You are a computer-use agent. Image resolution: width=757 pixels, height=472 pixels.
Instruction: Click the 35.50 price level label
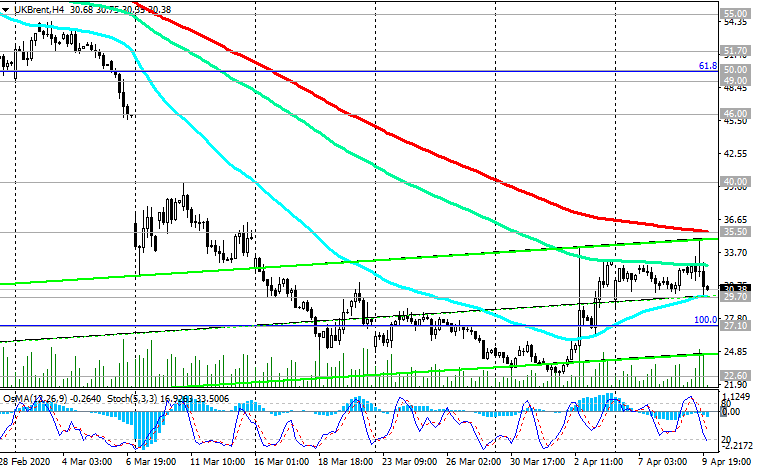(735, 232)
